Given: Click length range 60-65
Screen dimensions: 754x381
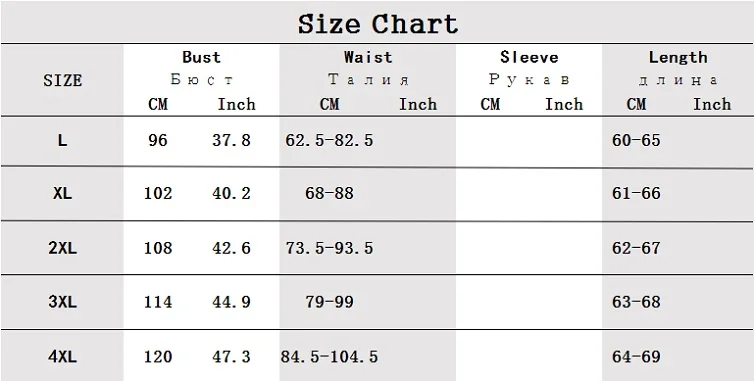Looking at the screenshot, I should pos(636,140).
